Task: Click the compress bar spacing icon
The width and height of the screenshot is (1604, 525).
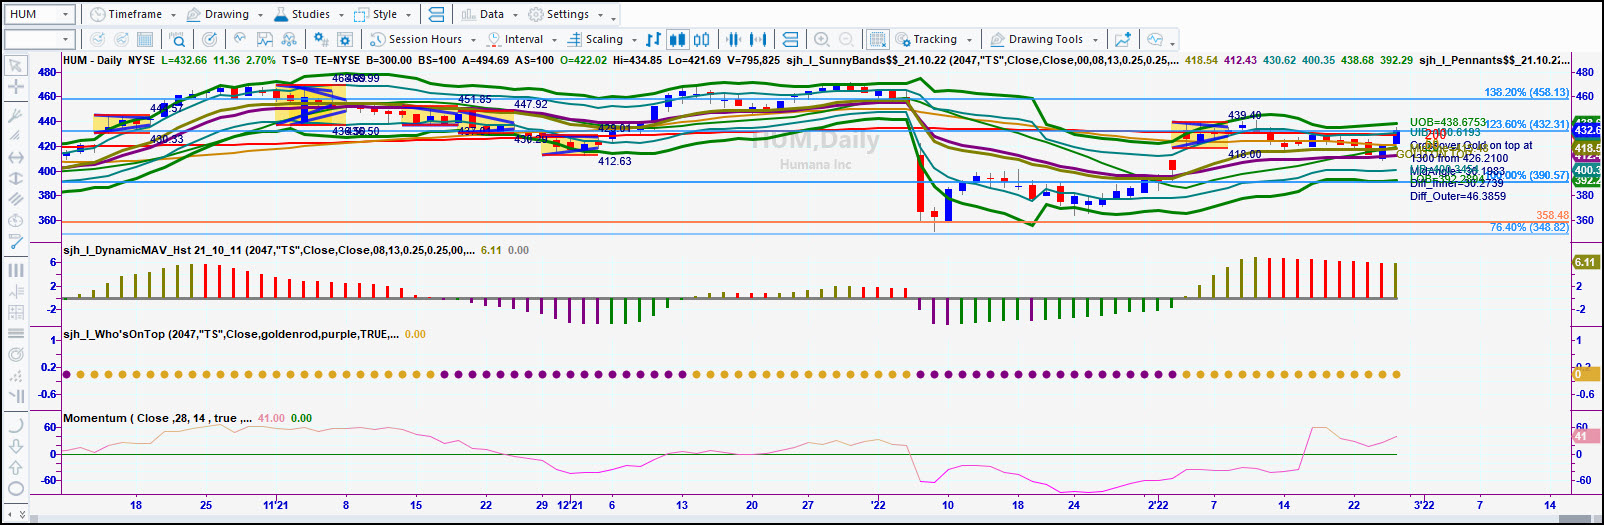Action: (734, 39)
